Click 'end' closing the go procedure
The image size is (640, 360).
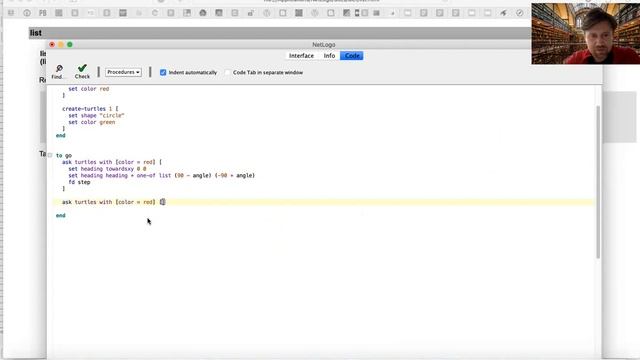click(x=60, y=216)
